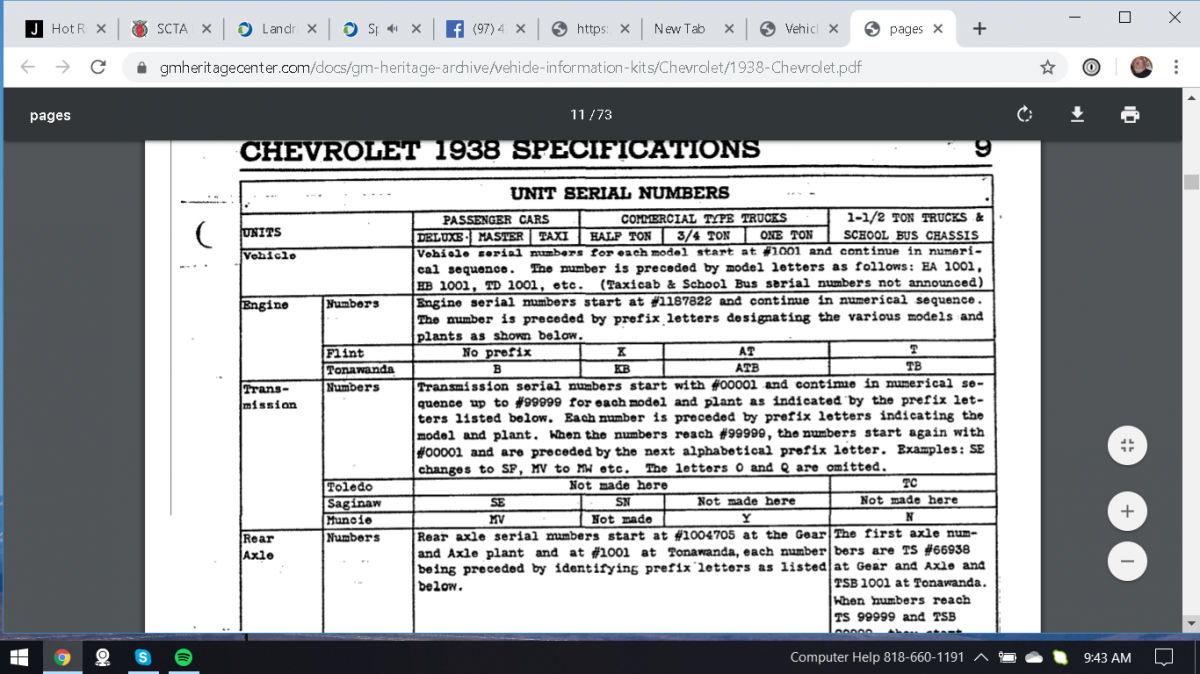Click the "pages" document title
1200x674 pixels.
[50, 115]
